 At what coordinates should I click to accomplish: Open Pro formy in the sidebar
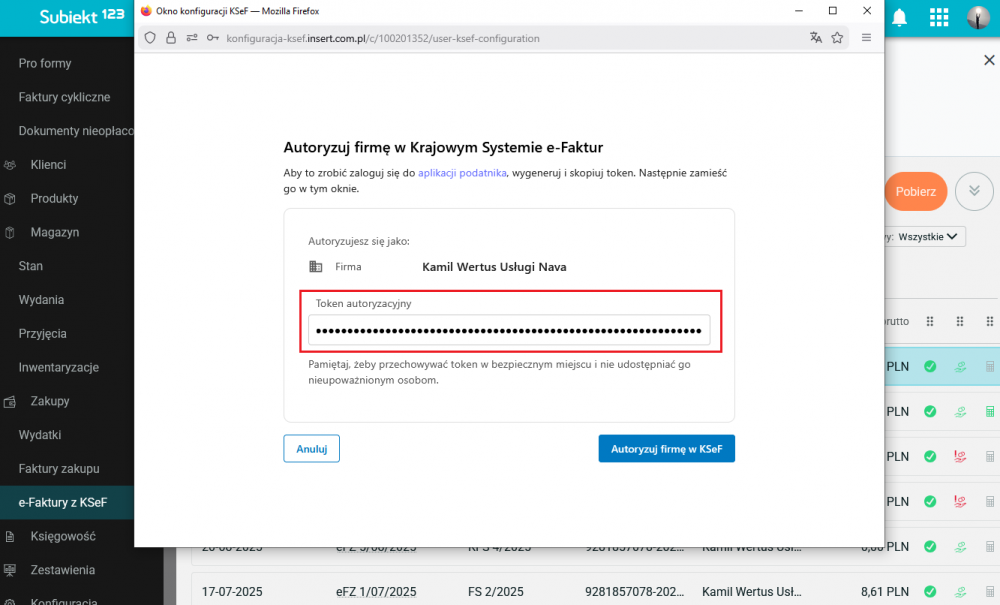45,63
